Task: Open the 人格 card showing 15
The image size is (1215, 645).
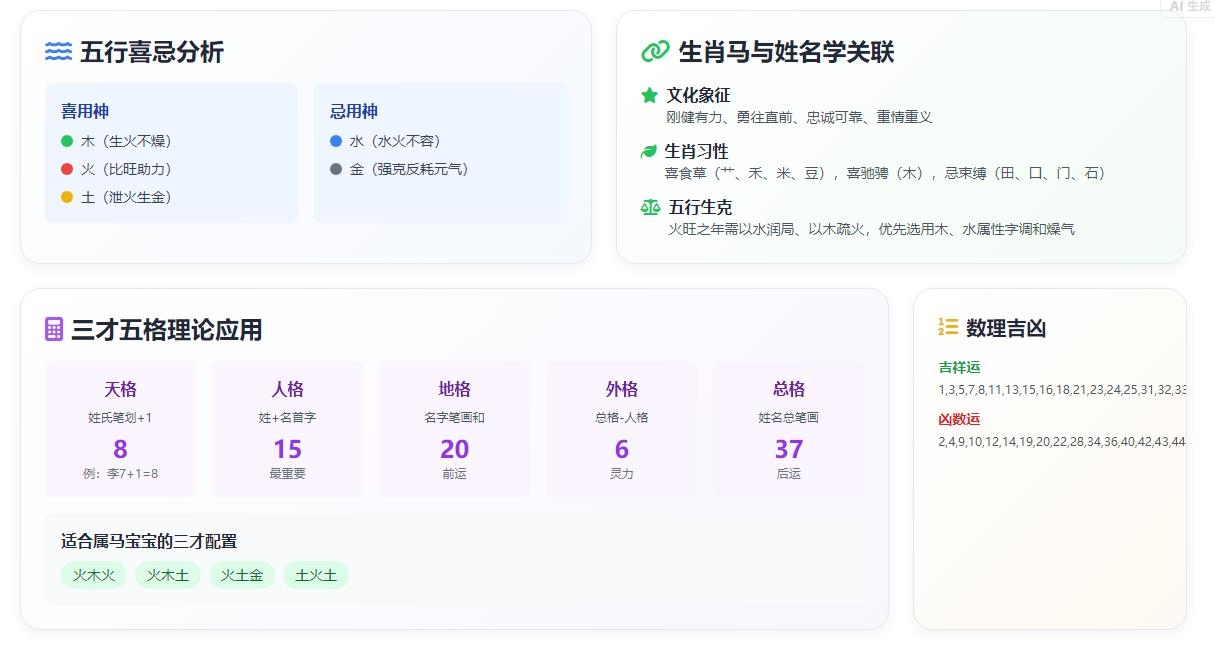Action: click(x=287, y=429)
